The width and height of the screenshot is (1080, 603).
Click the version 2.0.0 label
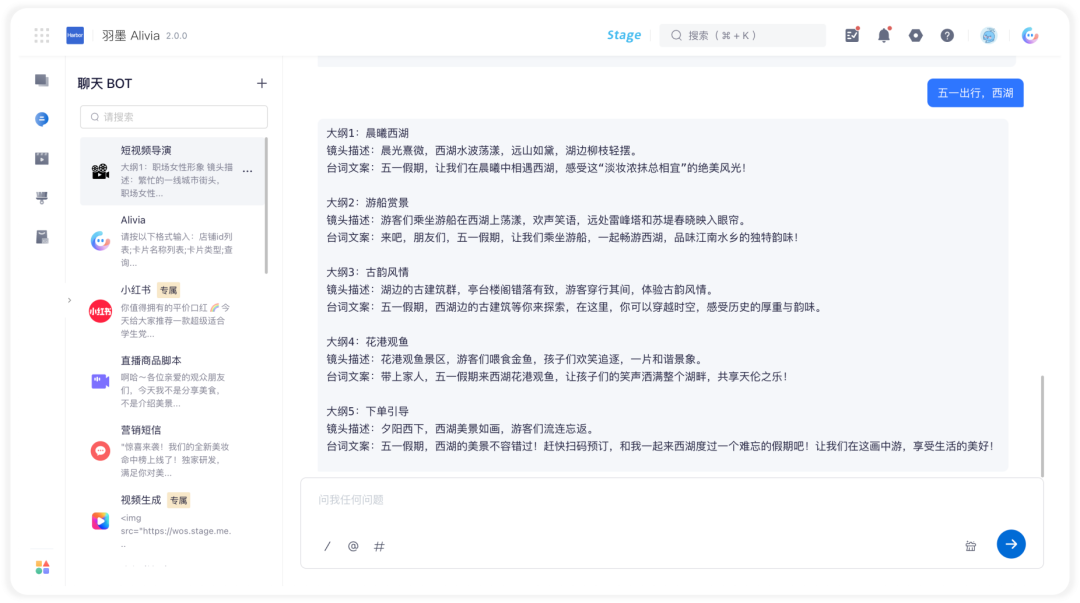pos(176,36)
